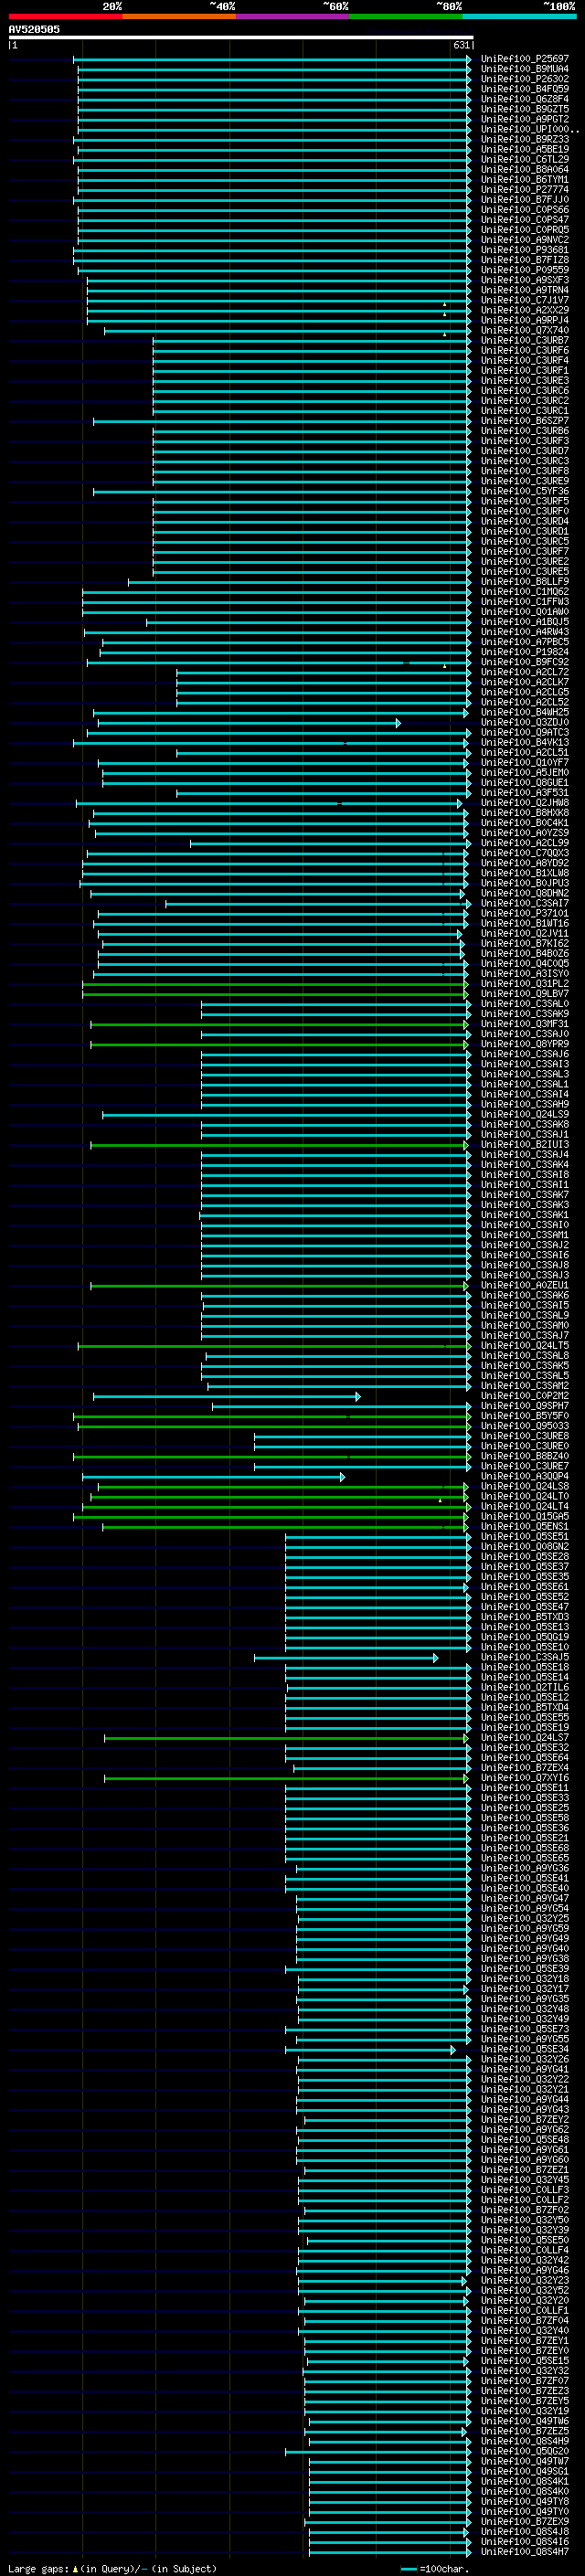The height and width of the screenshot is (2576, 585).
Task: Click the purple ~60% identity legend segment
Action: pos(293,16)
